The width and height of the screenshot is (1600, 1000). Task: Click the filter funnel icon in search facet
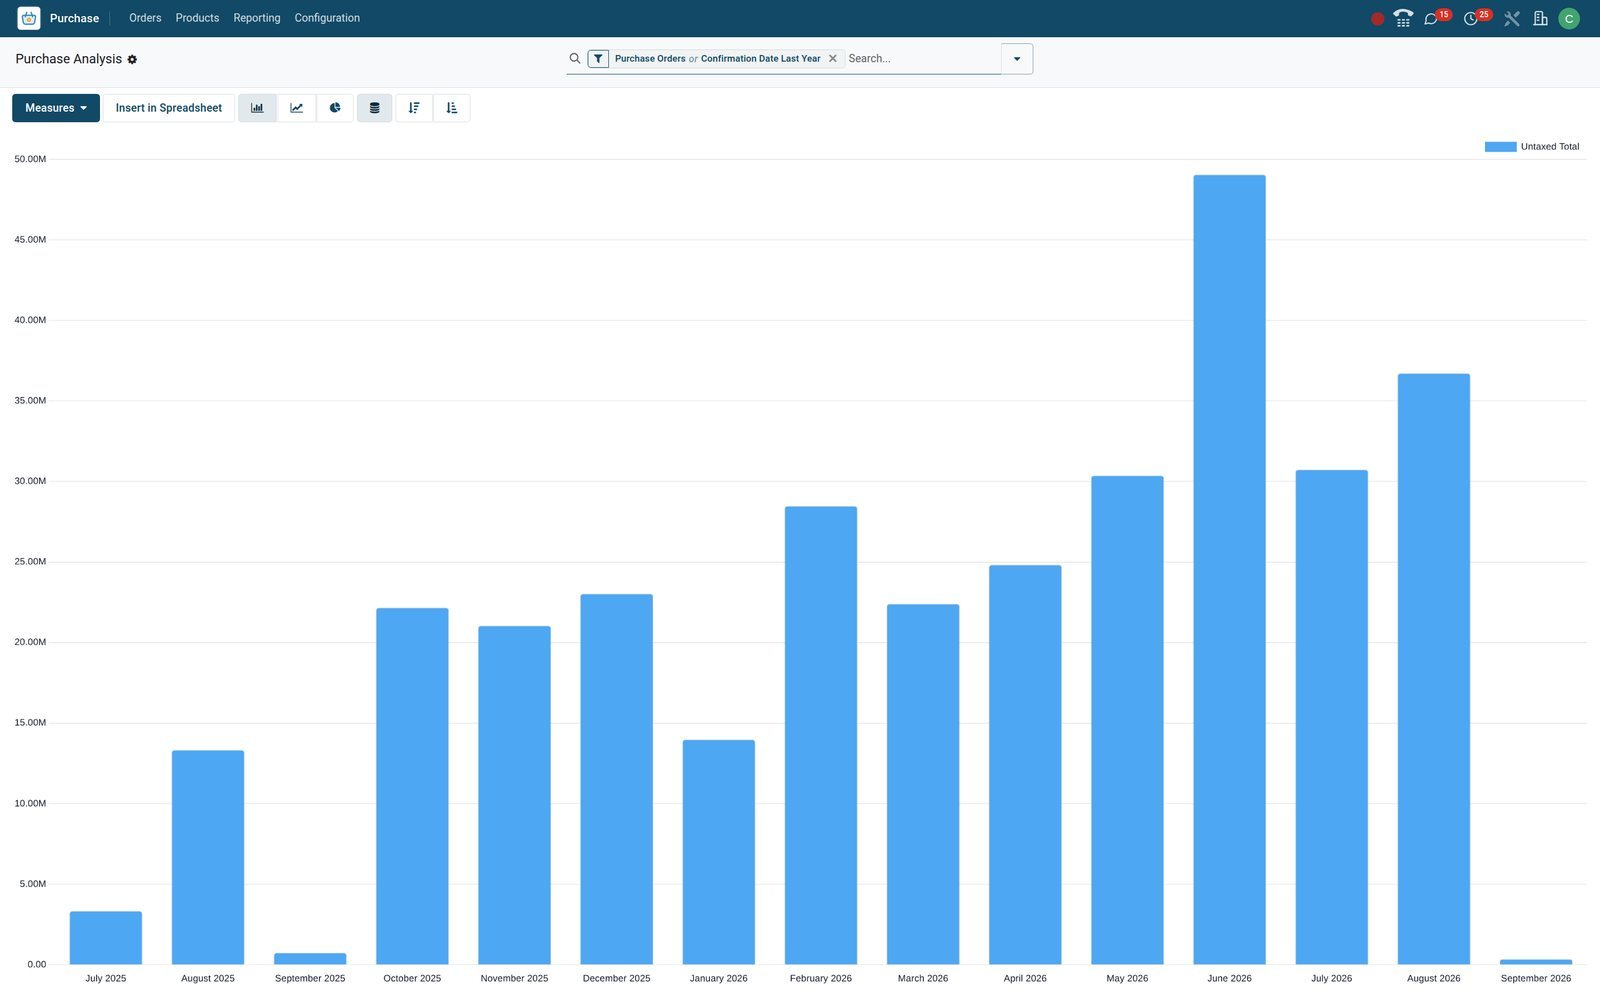coord(598,59)
